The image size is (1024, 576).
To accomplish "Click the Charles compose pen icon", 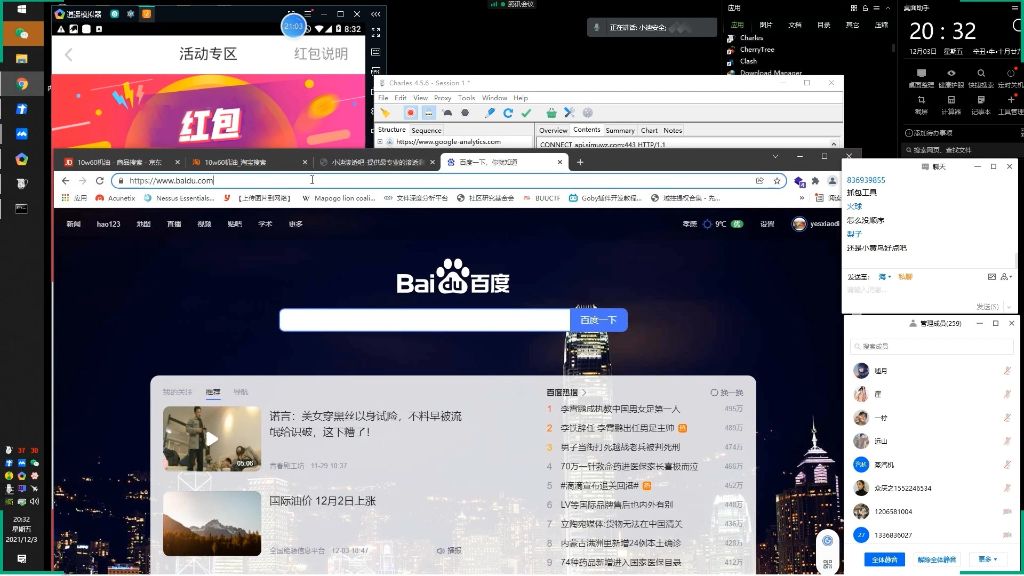I will 490,113.
